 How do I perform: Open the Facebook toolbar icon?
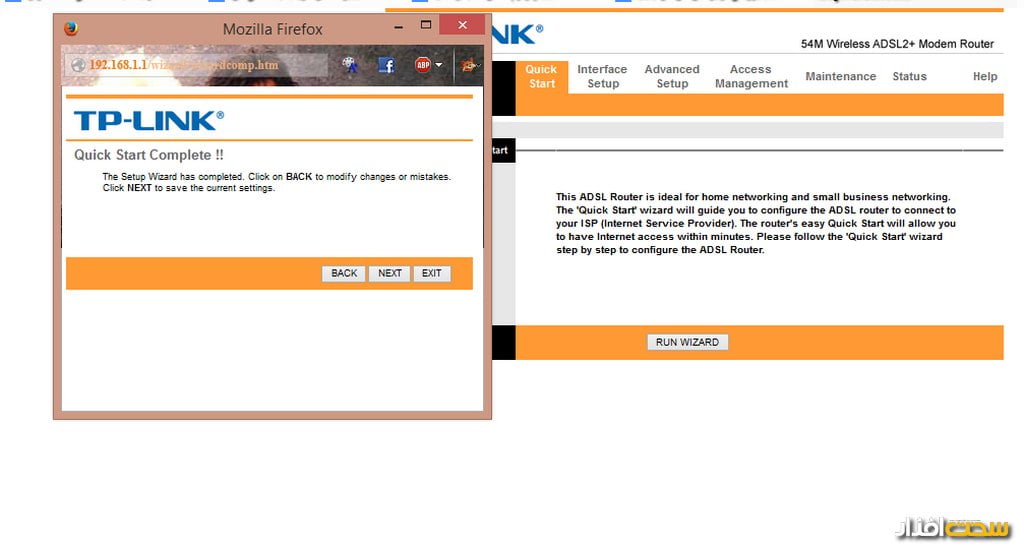pos(386,66)
